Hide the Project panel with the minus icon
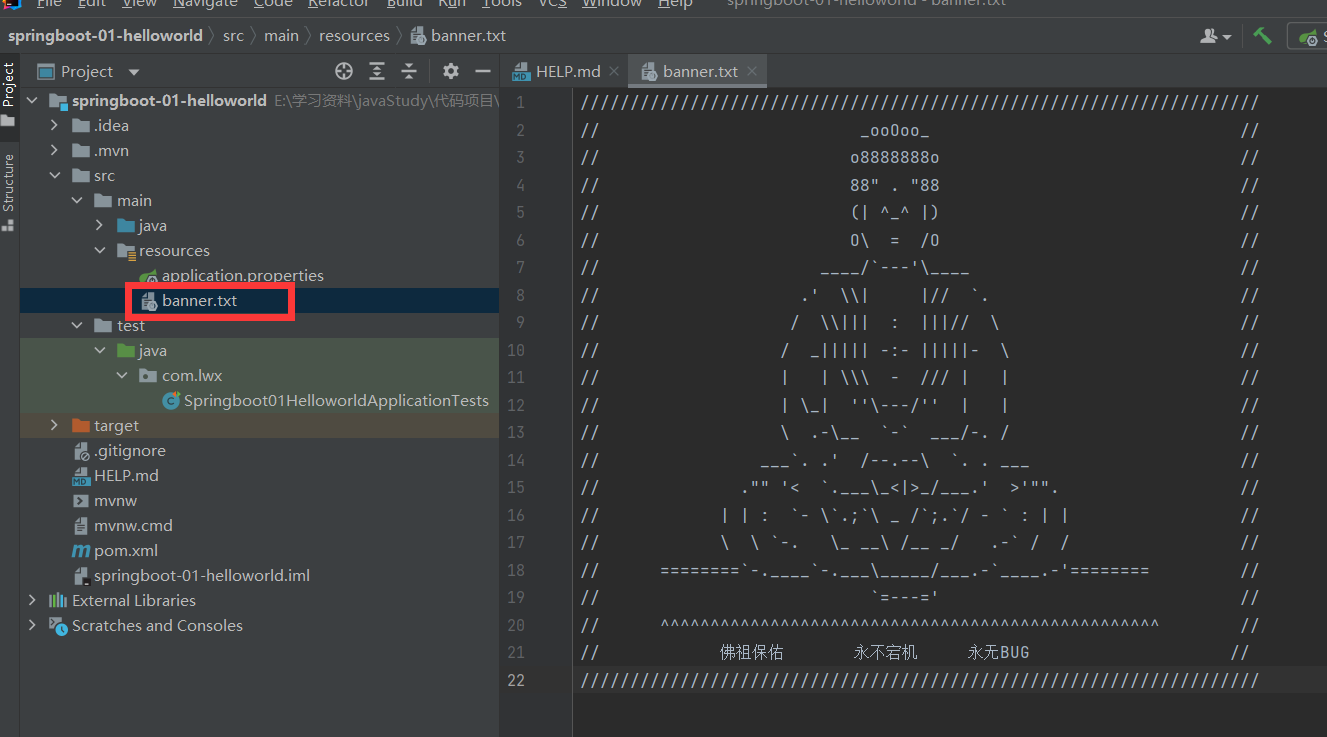Screen dimensions: 1327x737 pos(483,71)
